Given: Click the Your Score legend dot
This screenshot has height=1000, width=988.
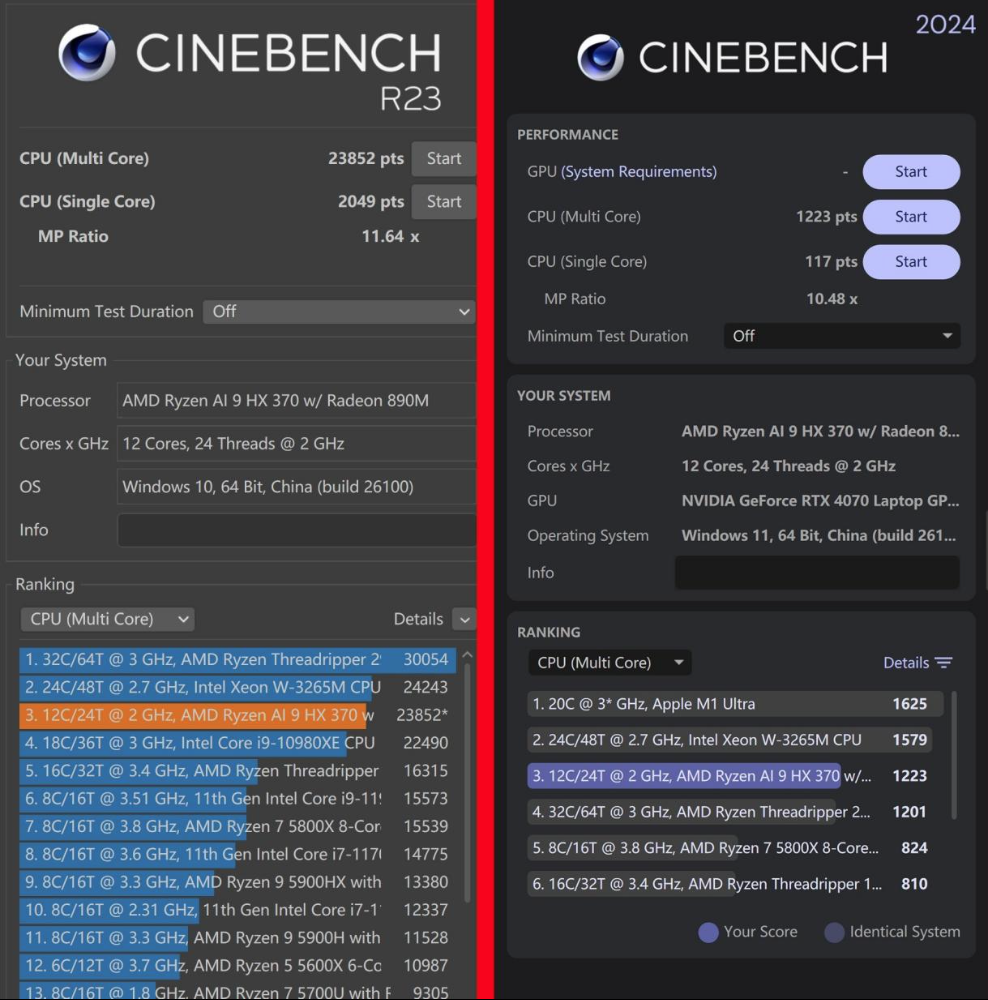Looking at the screenshot, I should 708,932.
